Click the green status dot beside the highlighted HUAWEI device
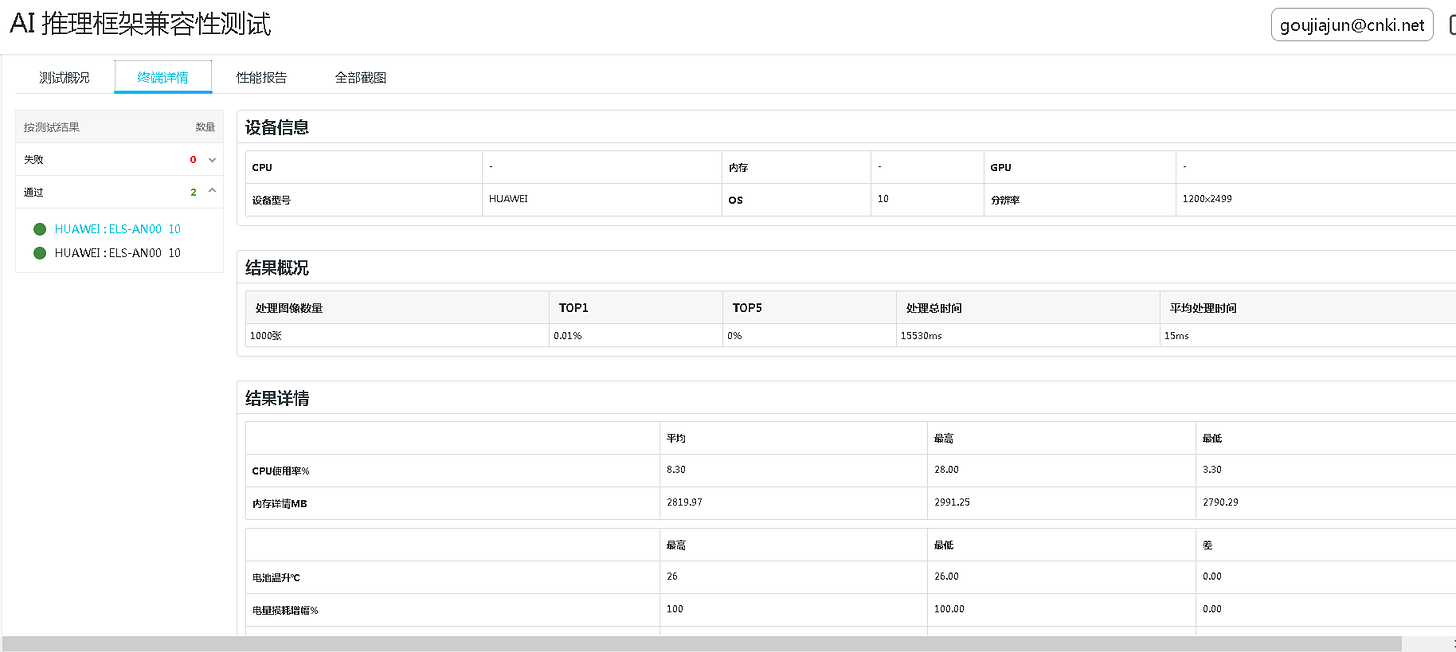The image size is (1456, 652). 39,228
